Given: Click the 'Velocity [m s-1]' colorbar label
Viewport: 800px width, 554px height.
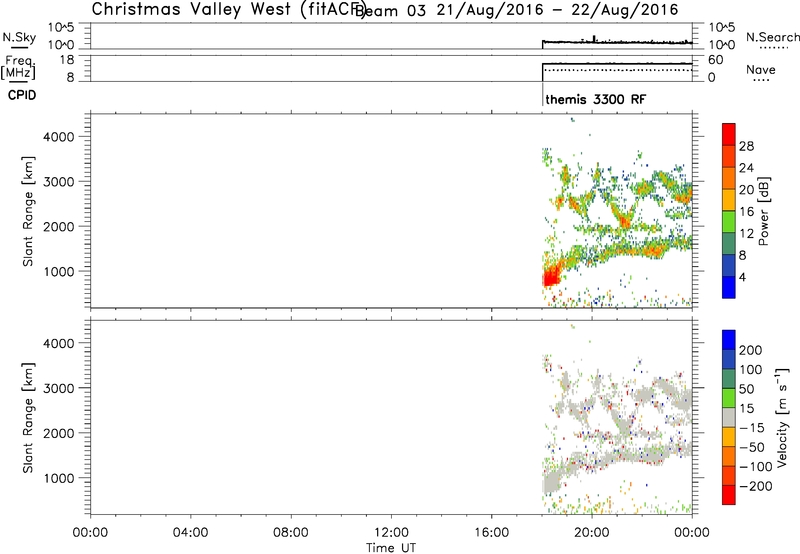Looking at the screenshot, I should tap(782, 417).
